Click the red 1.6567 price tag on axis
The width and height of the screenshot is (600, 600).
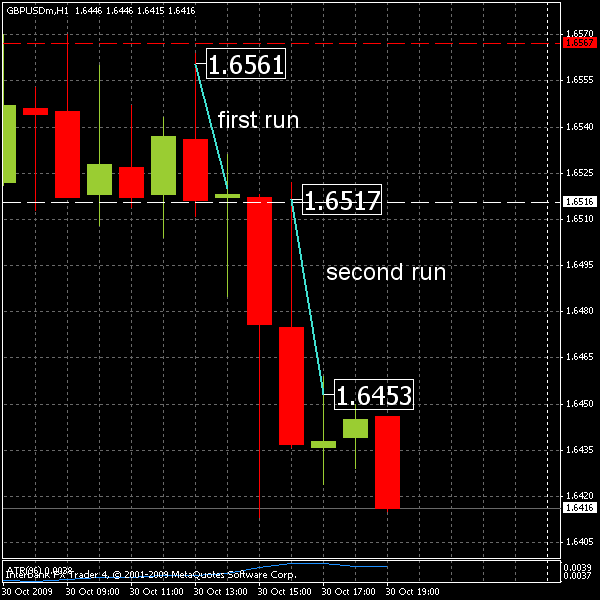[579, 42]
